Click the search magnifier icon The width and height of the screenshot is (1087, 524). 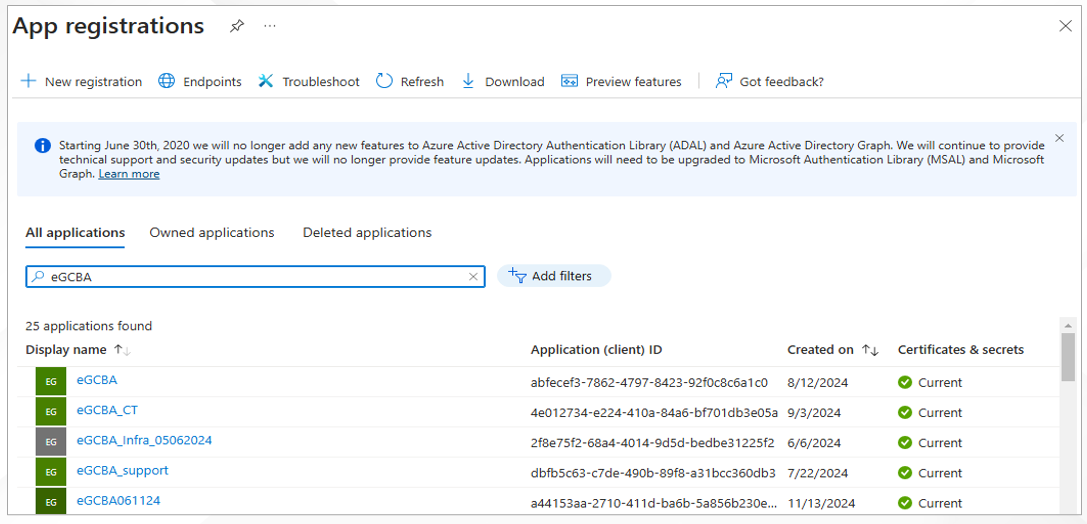pos(38,277)
